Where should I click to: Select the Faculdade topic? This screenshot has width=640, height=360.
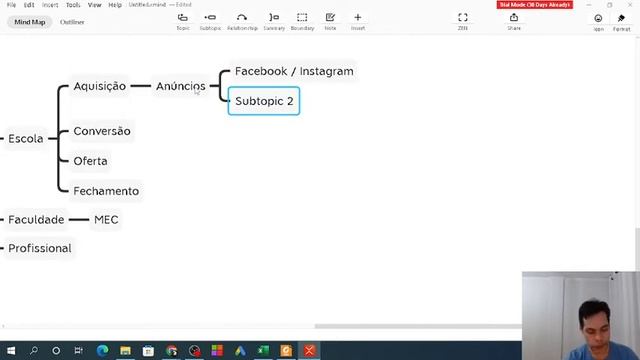point(36,220)
